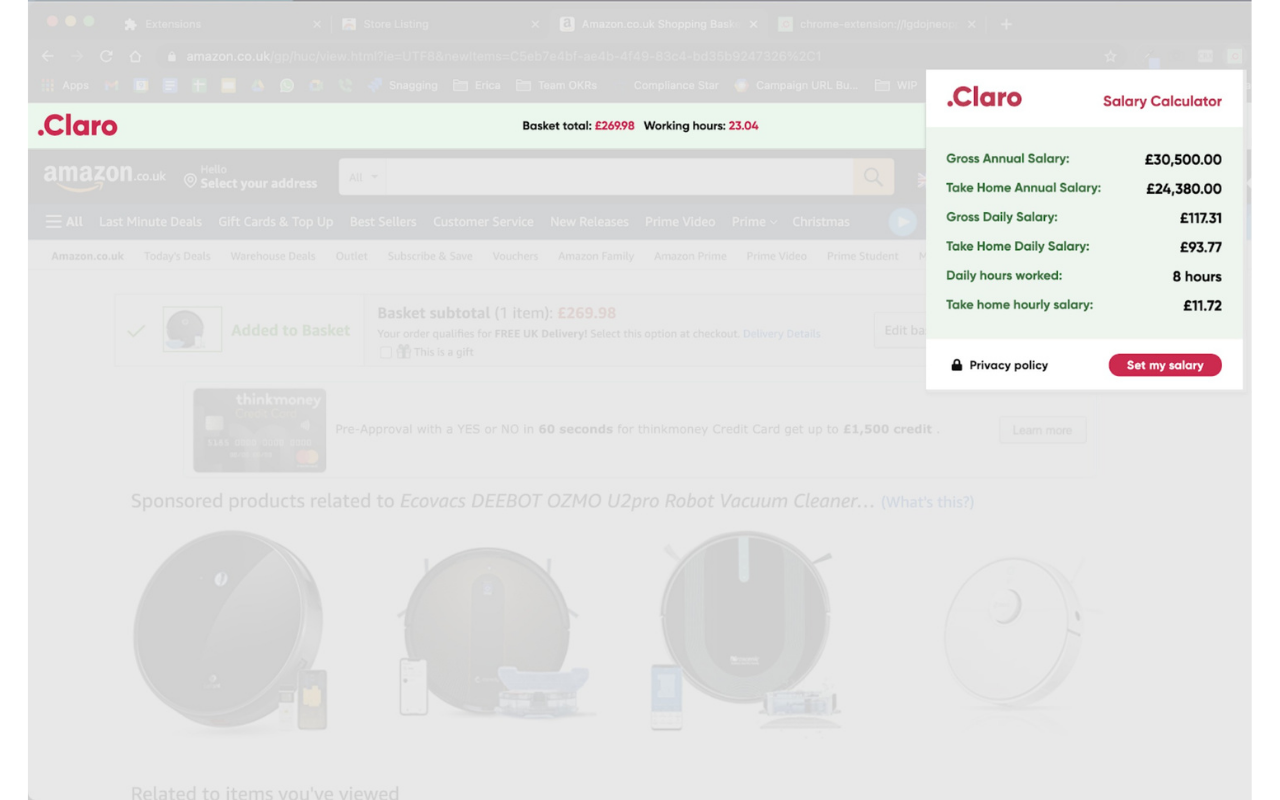Open Gift Cards & Top Up
The width and height of the screenshot is (1280, 800).
tap(276, 222)
